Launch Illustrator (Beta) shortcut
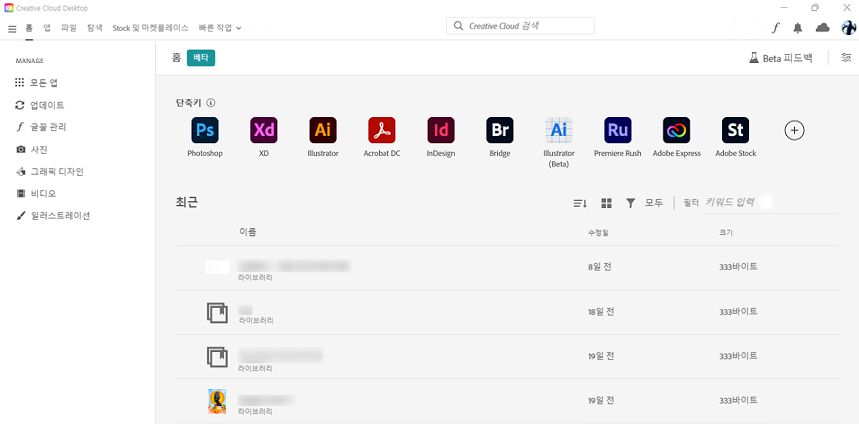This screenshot has height=424, width=859. 559,130
